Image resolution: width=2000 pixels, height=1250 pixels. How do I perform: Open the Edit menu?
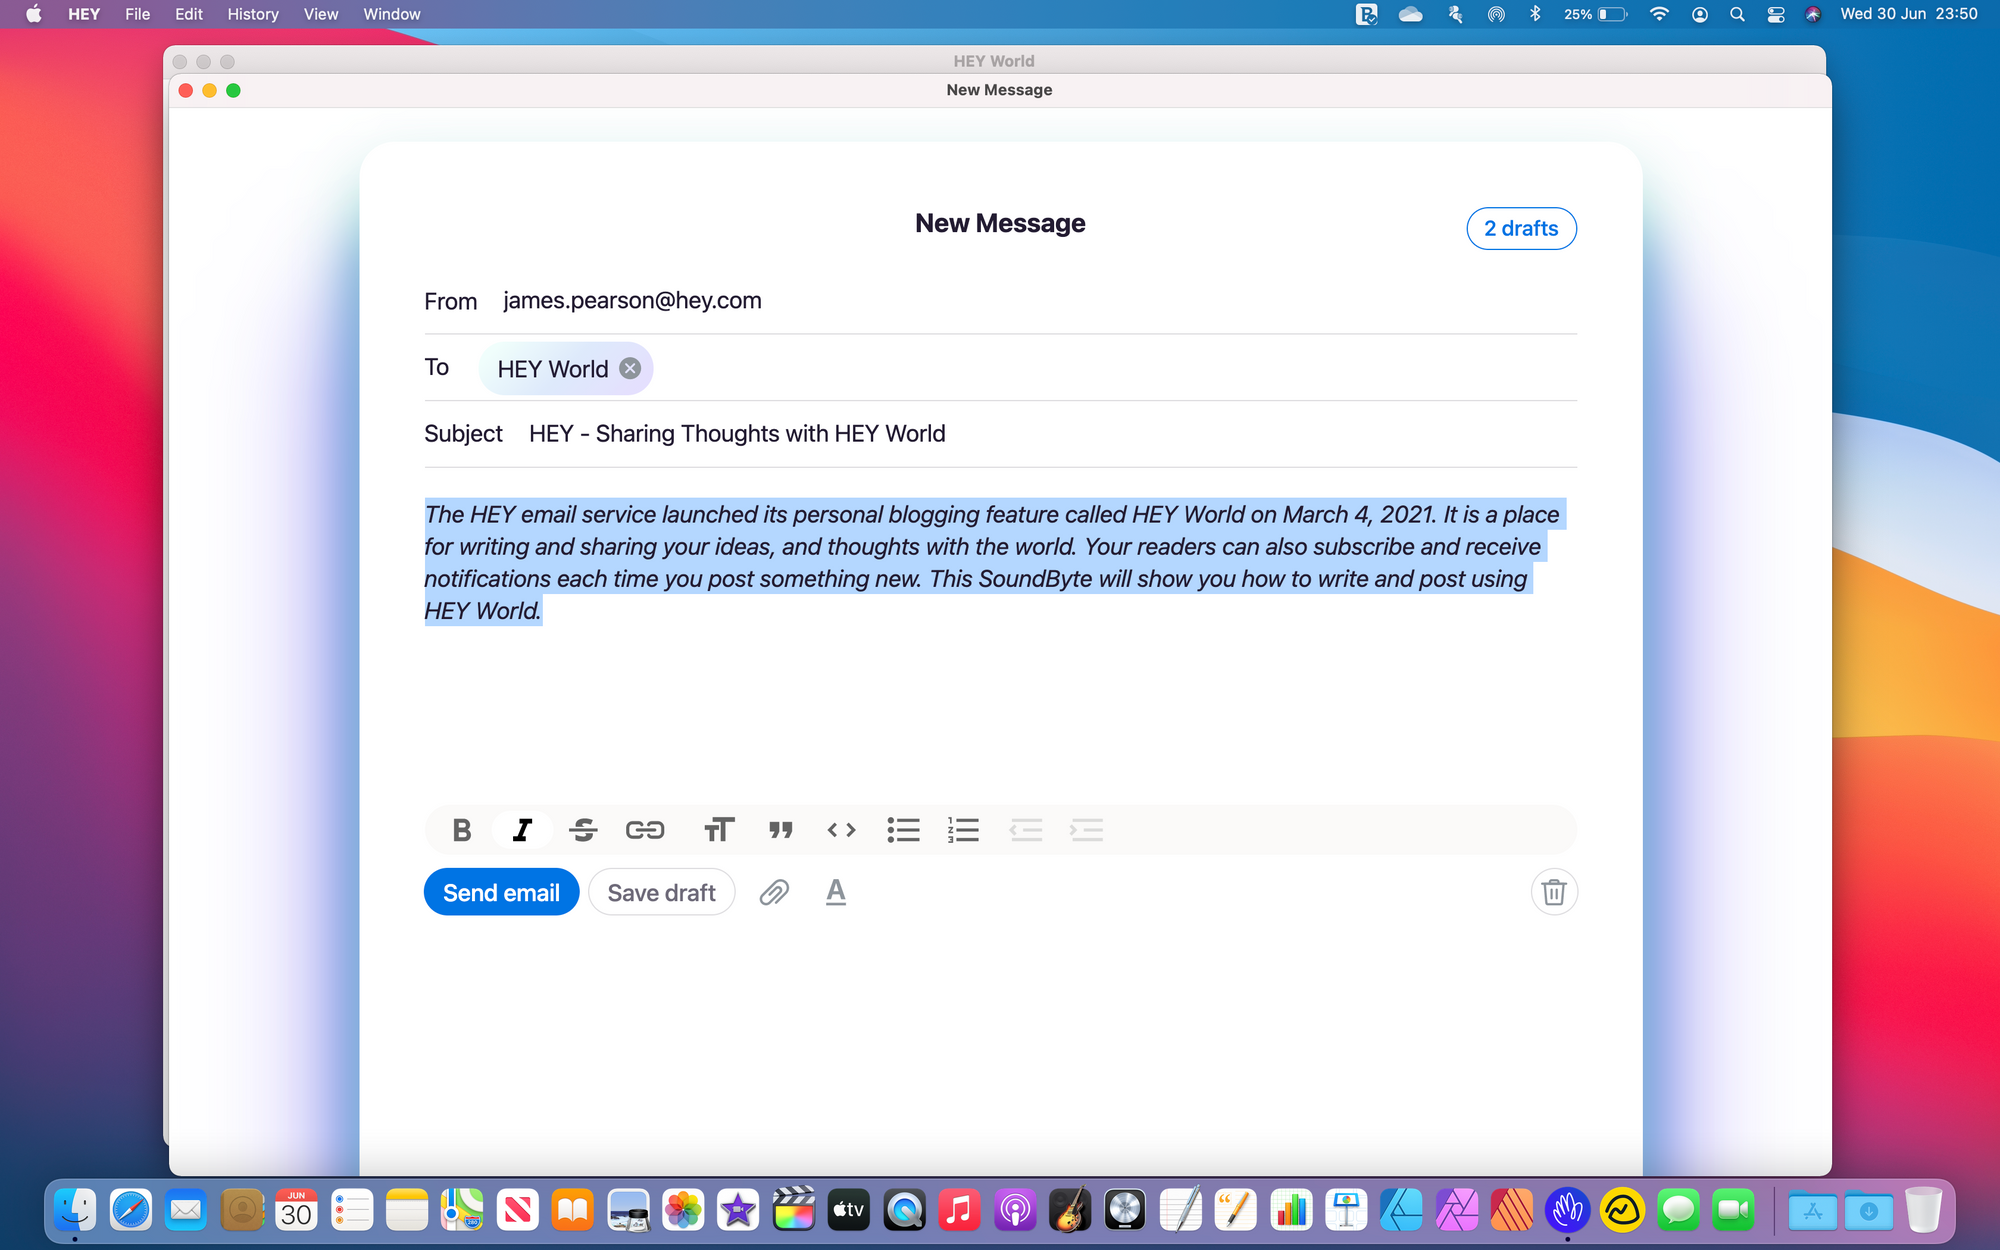(188, 14)
